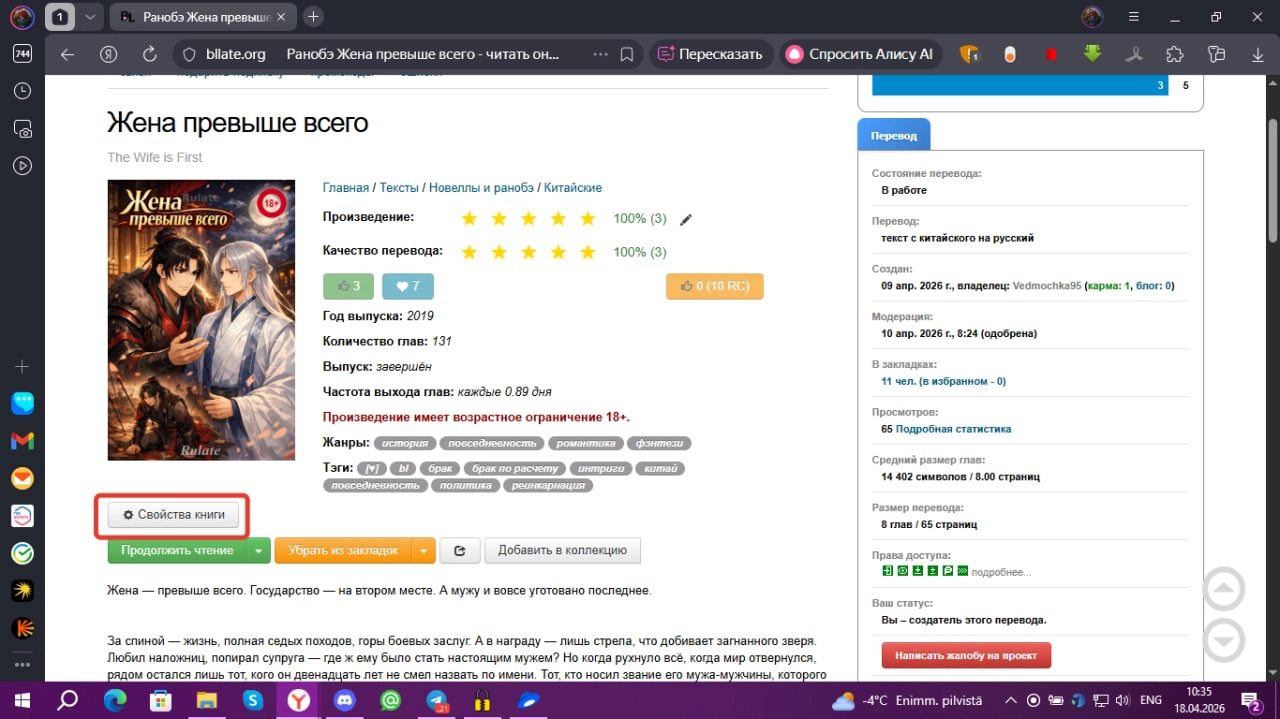Open the Vedmochka95 owner profile link

[x=1047, y=285]
